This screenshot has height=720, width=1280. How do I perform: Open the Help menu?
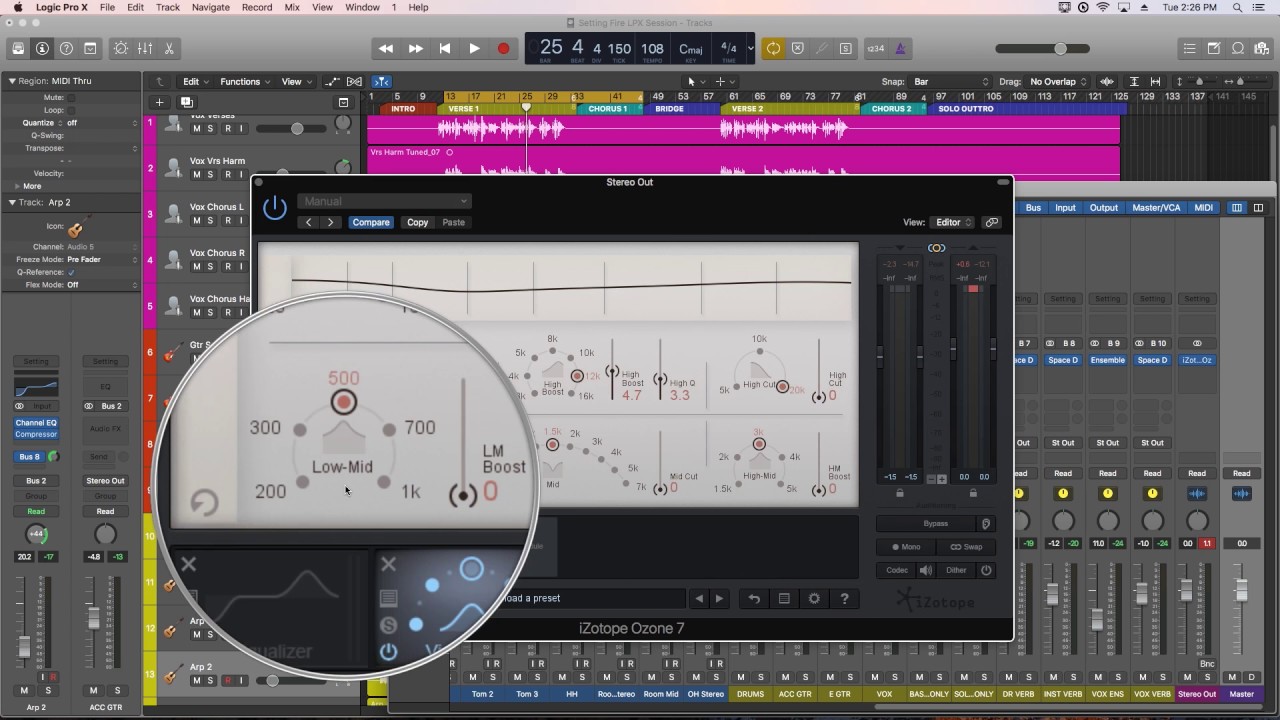coord(419,7)
